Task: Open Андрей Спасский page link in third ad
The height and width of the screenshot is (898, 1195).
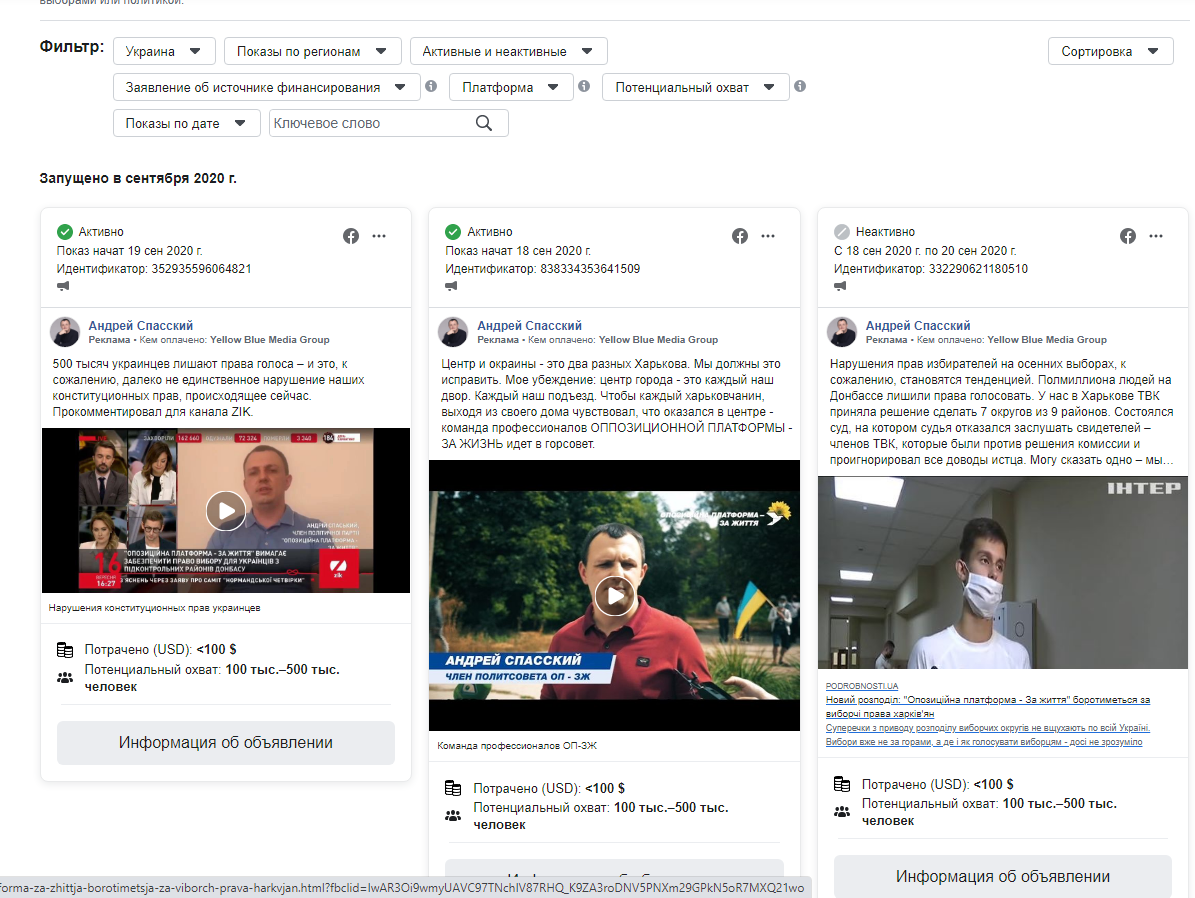Action: (x=917, y=325)
